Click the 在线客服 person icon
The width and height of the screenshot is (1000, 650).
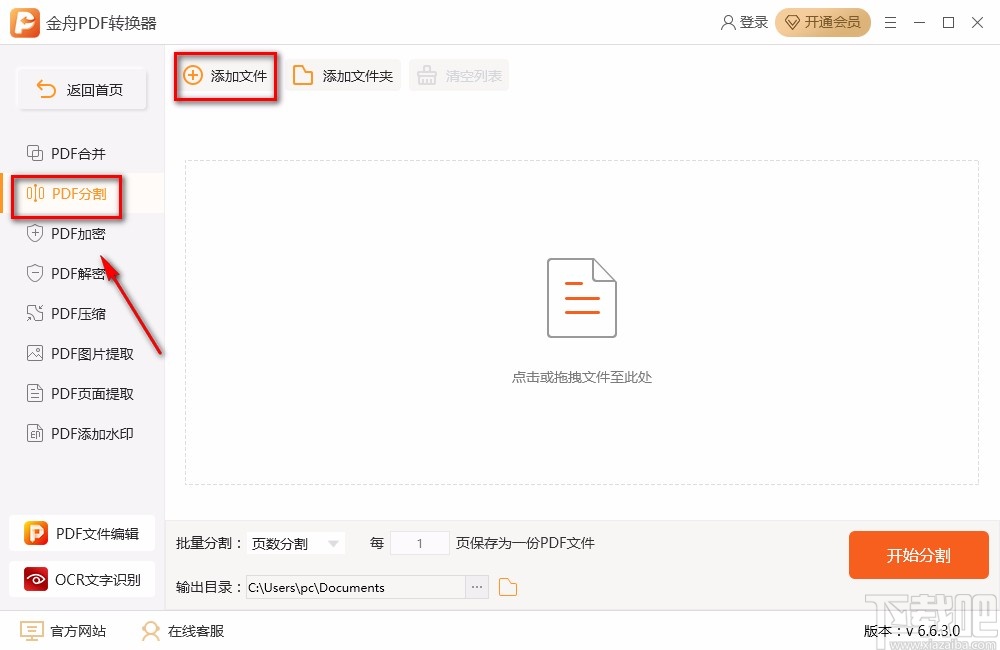click(151, 631)
